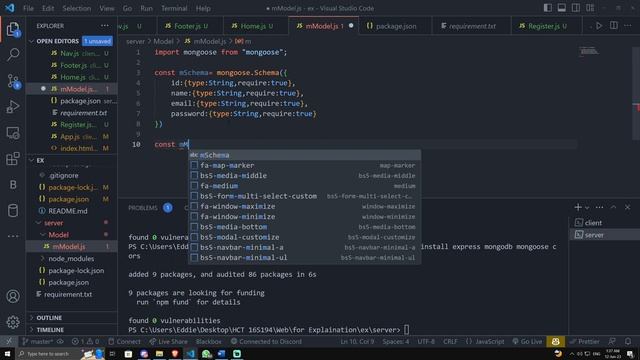Click Windows taskbar search box
The height and width of the screenshot is (360, 640).
[48, 353]
